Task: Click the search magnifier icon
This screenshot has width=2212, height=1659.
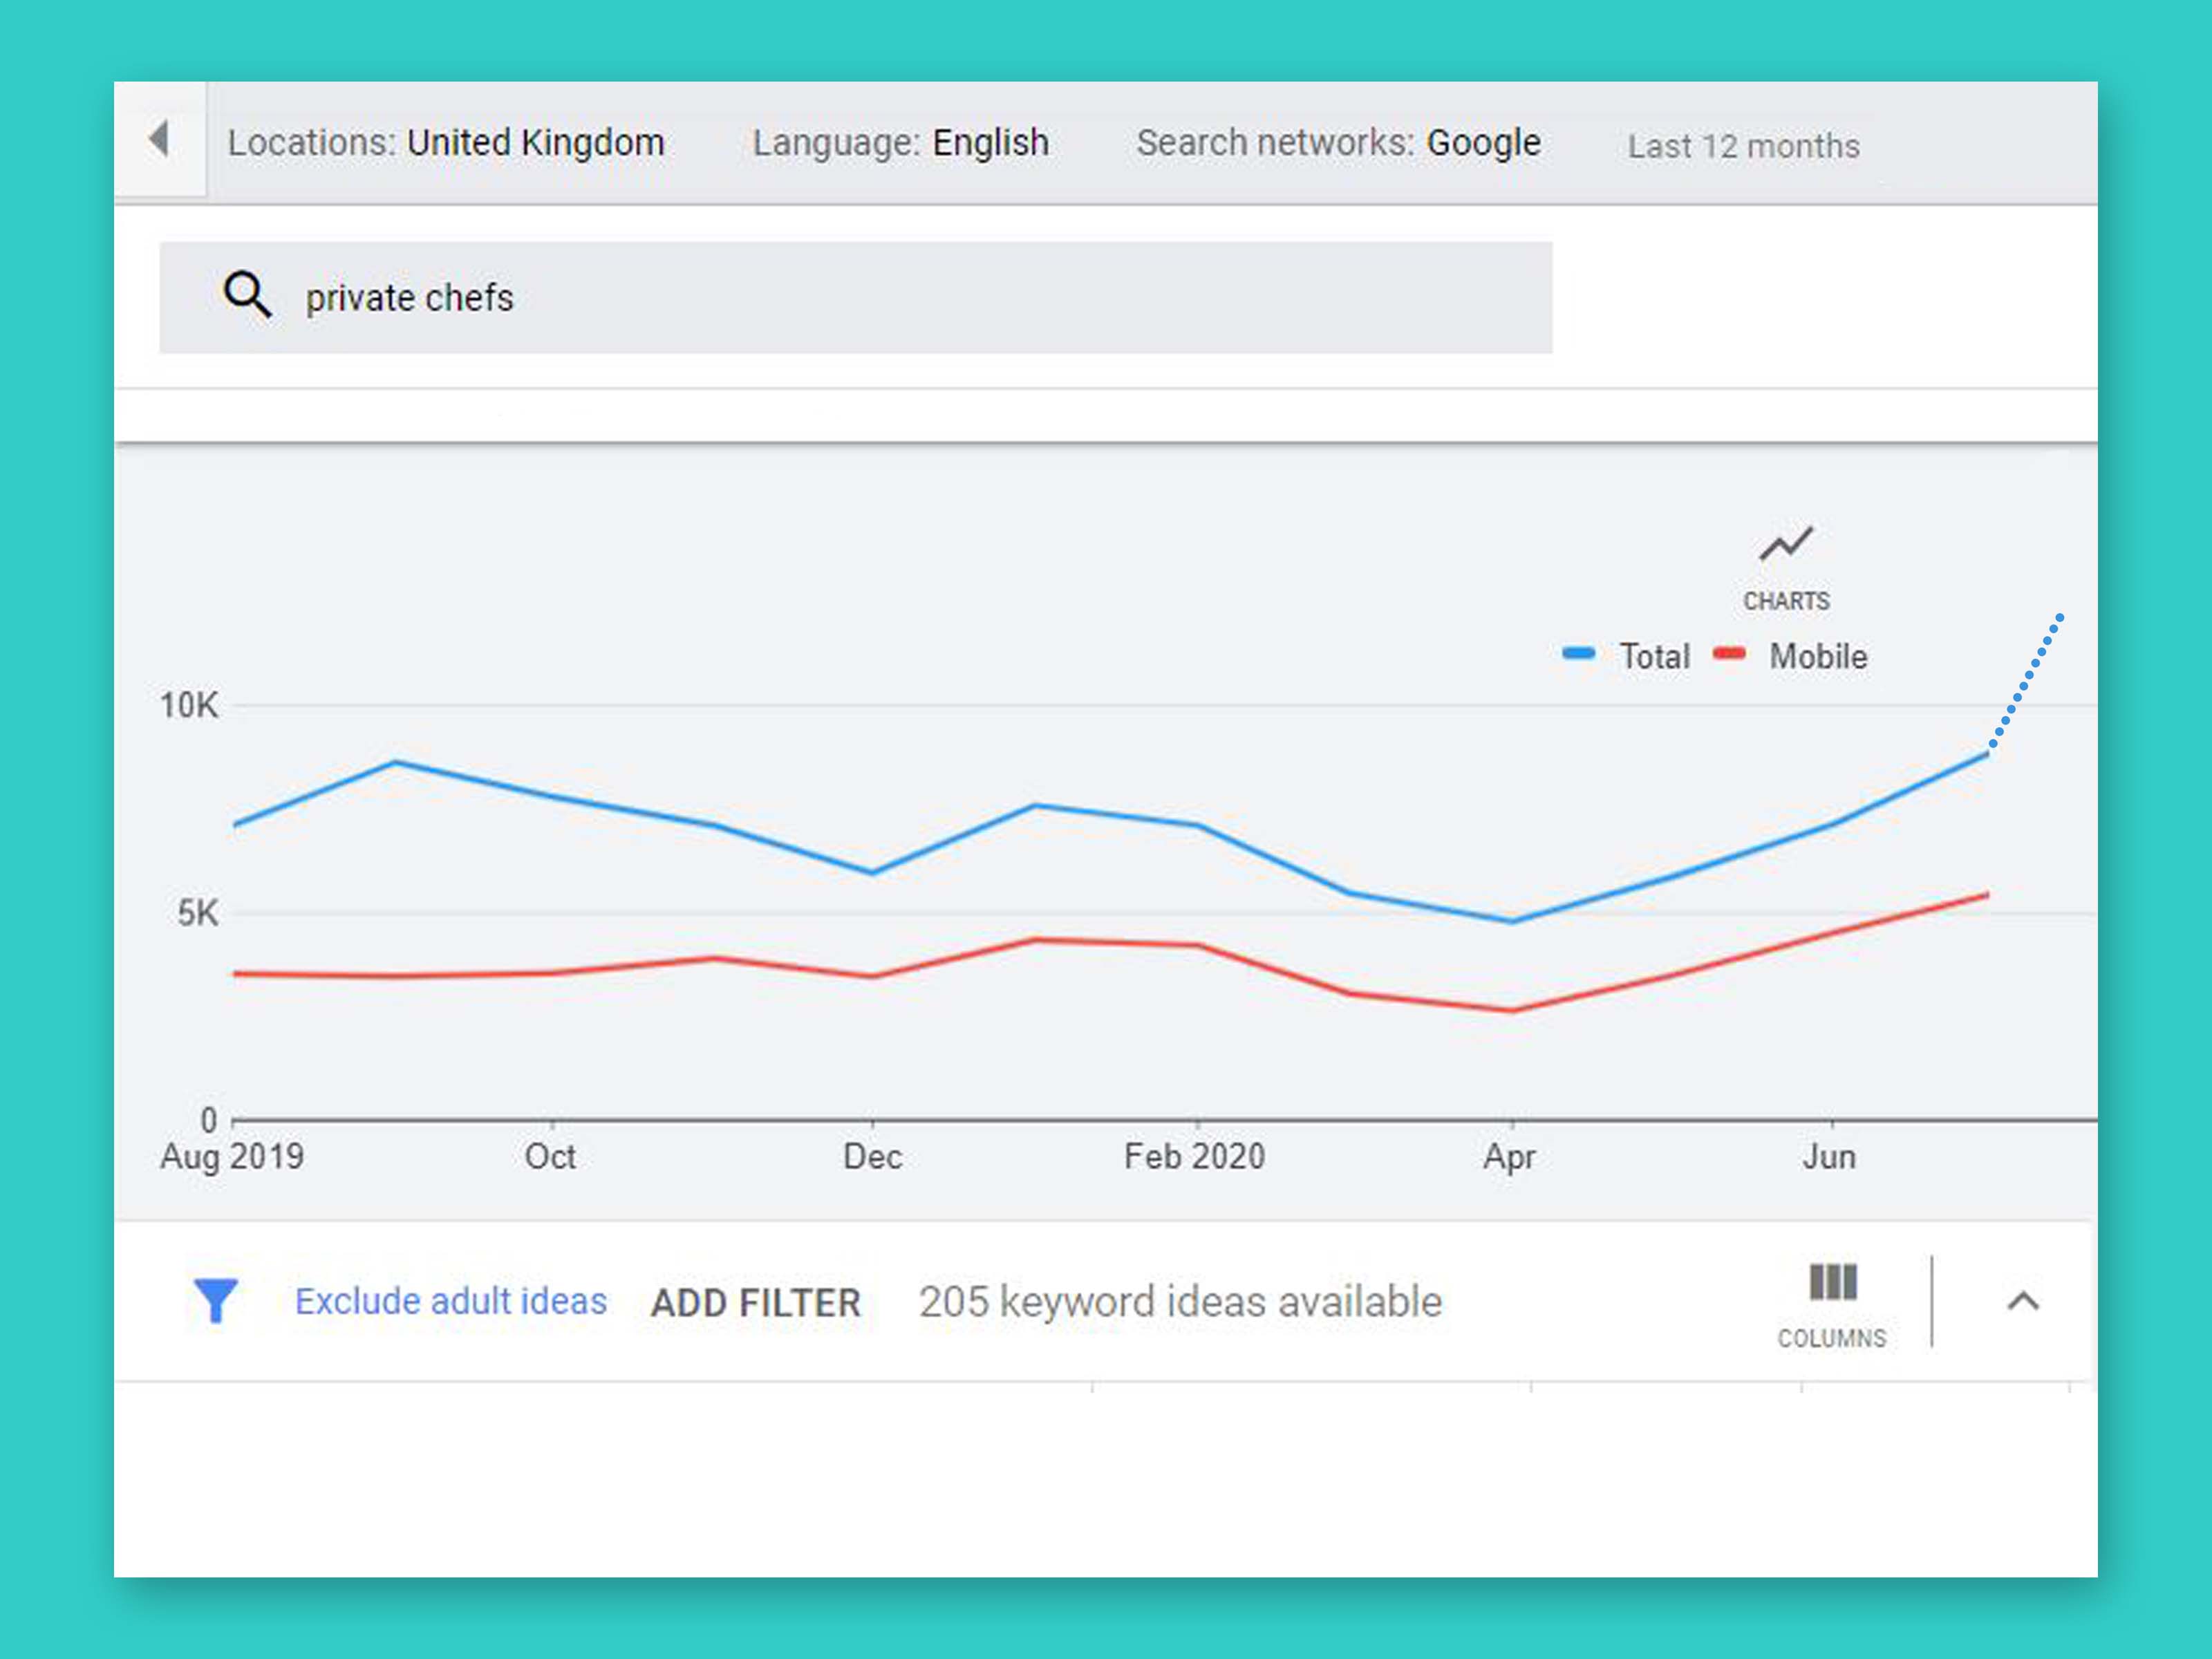Action: (246, 295)
